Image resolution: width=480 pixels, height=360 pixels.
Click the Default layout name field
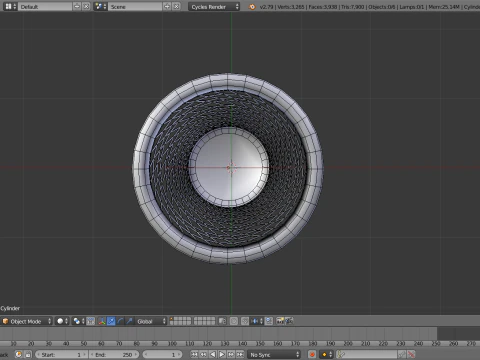click(45, 6)
